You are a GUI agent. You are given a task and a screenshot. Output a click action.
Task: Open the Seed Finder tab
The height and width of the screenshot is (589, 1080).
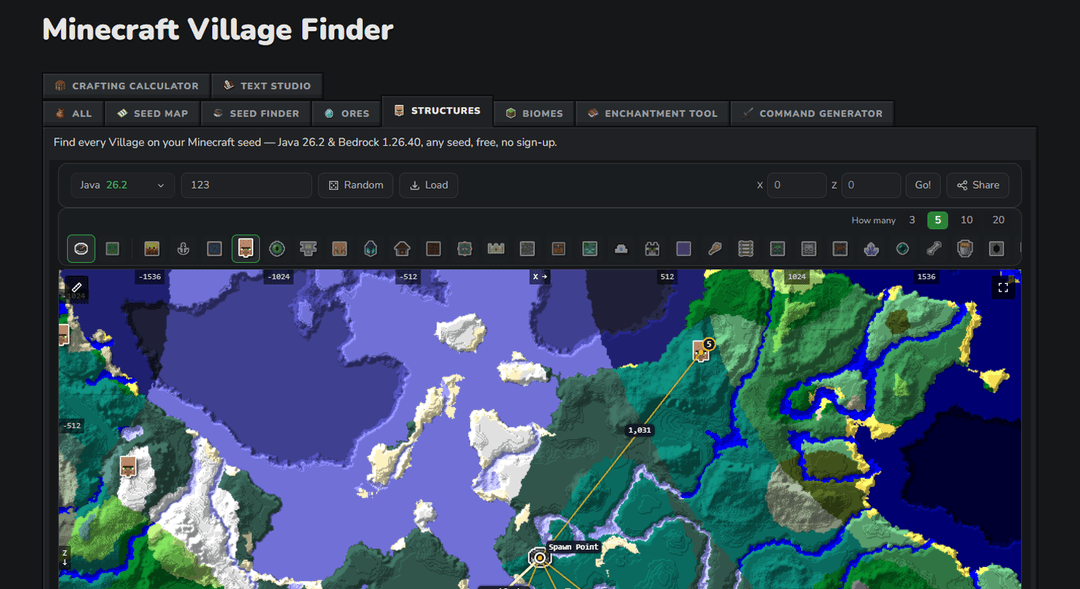point(256,114)
